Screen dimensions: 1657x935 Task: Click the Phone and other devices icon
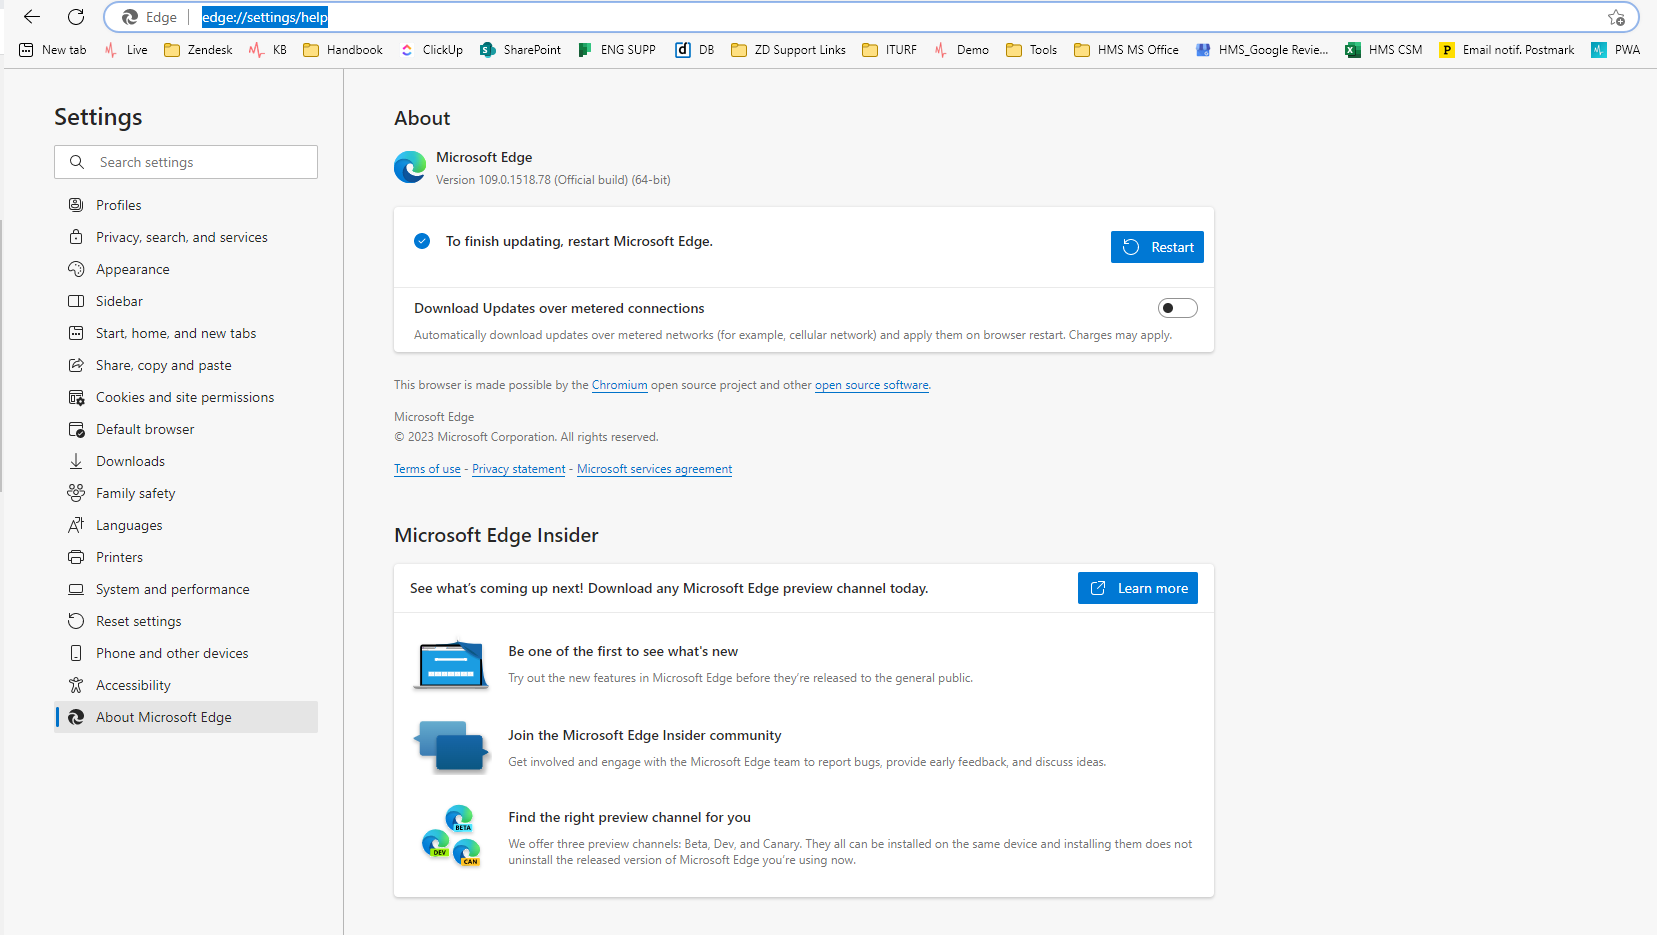76,653
